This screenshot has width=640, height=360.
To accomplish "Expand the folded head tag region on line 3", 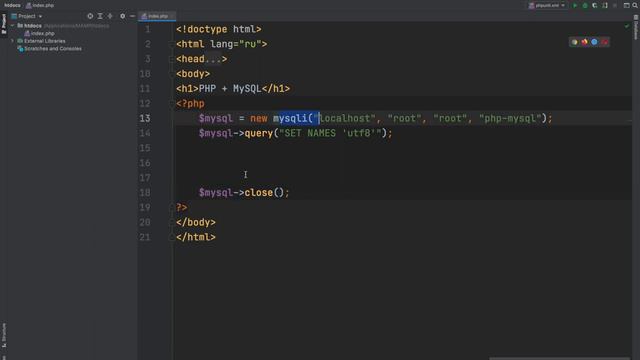I will [x=171, y=59].
